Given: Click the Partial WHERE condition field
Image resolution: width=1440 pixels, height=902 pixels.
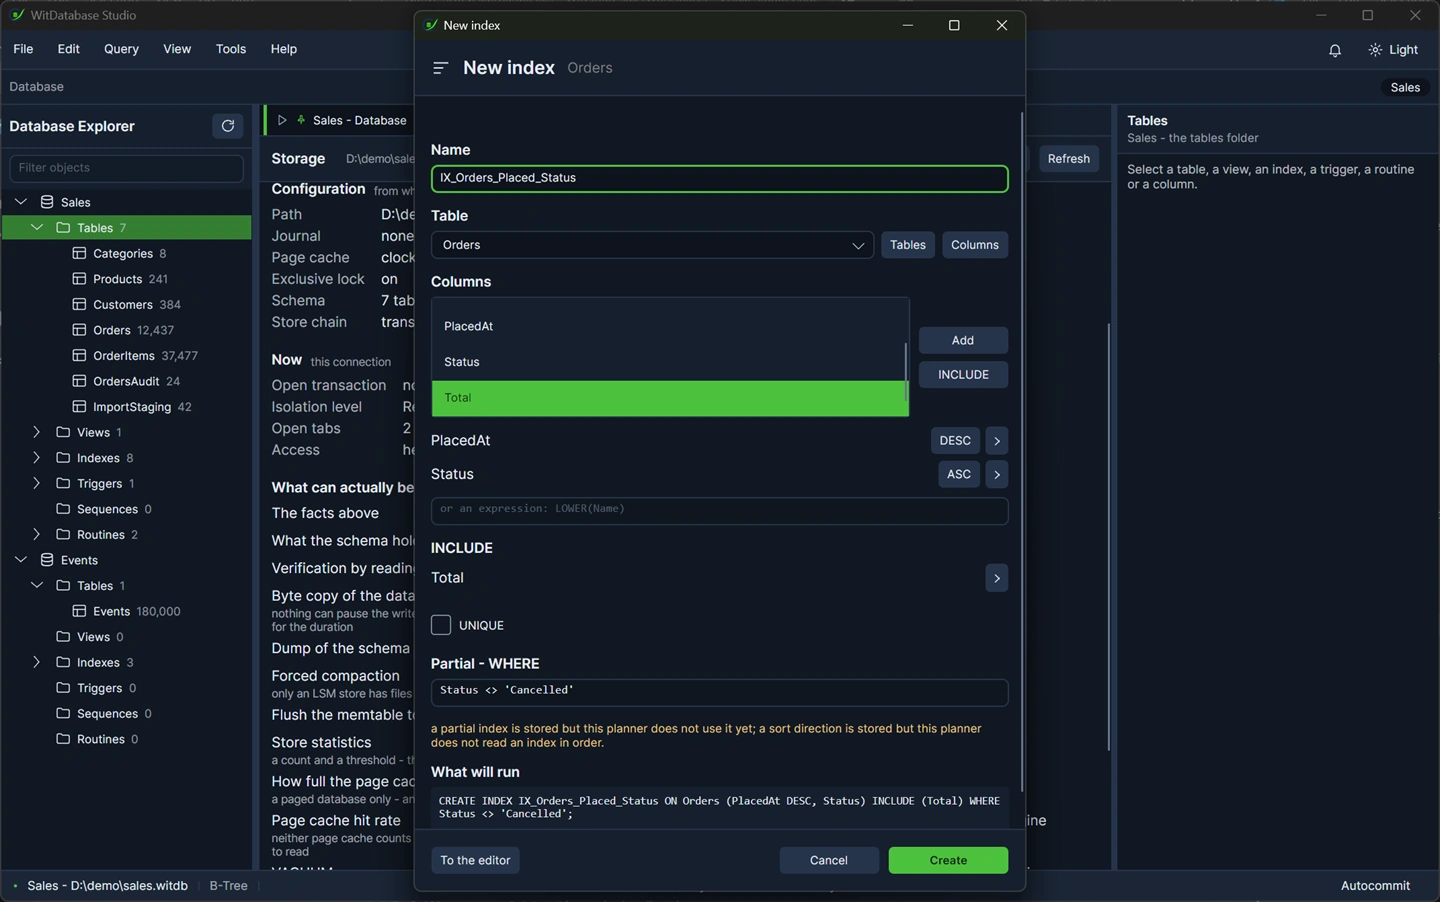Looking at the screenshot, I should coord(719,692).
